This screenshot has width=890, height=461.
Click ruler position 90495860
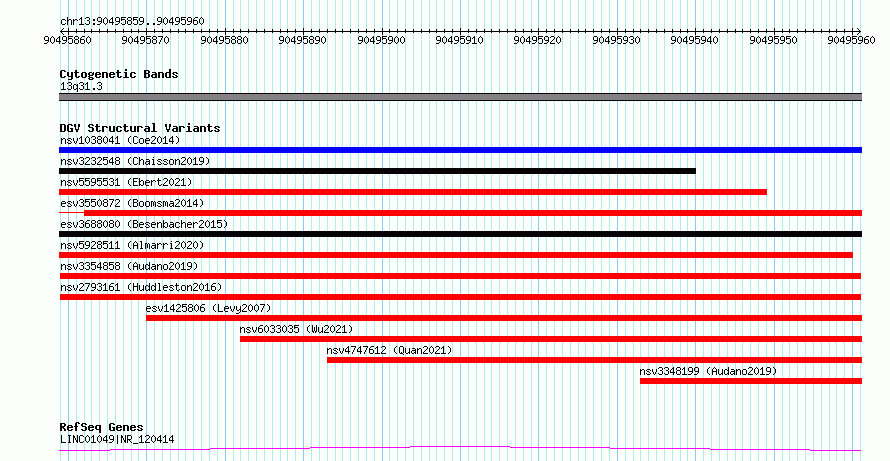click(68, 40)
